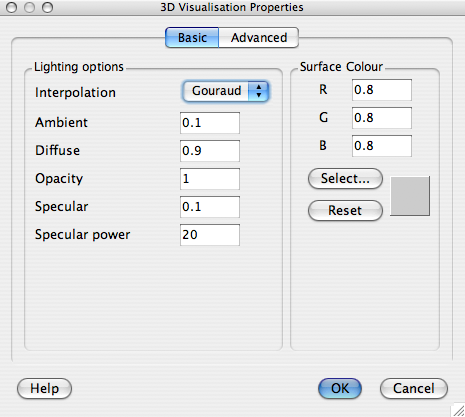Click the Ambient value field
Viewport: 465px width, 417px height.
pos(210,123)
